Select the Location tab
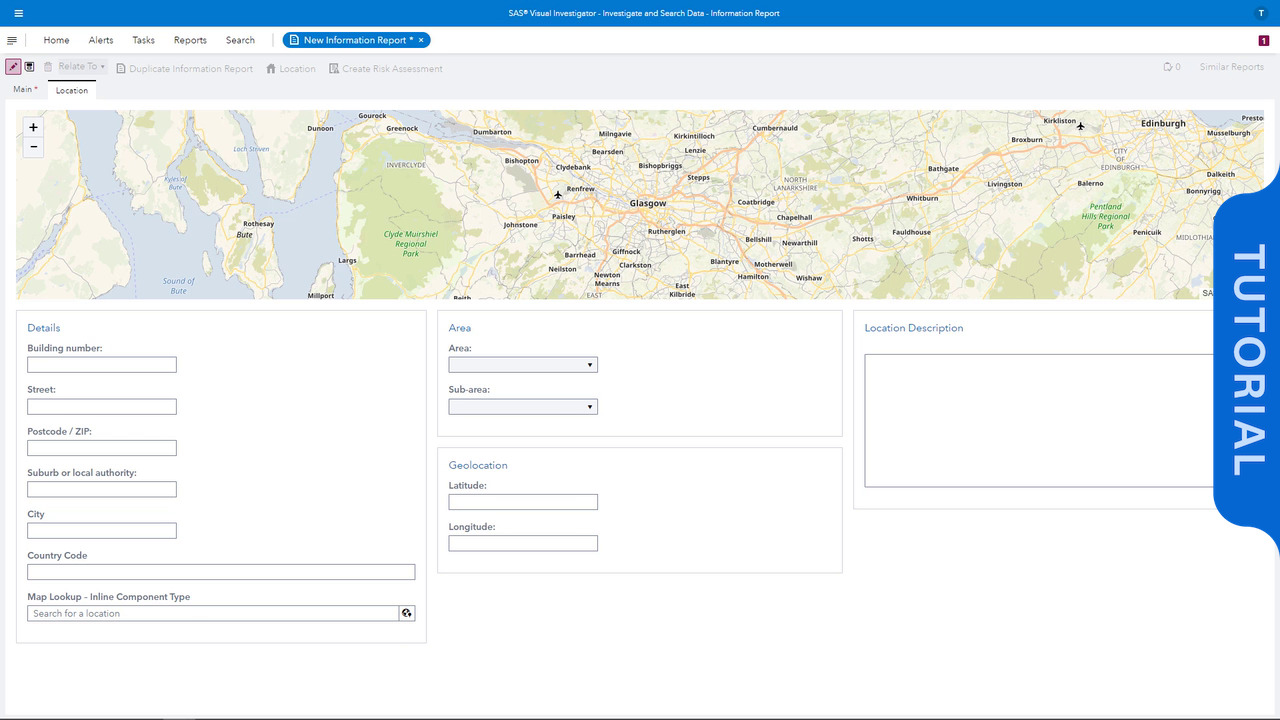The width and height of the screenshot is (1280, 720). point(72,90)
